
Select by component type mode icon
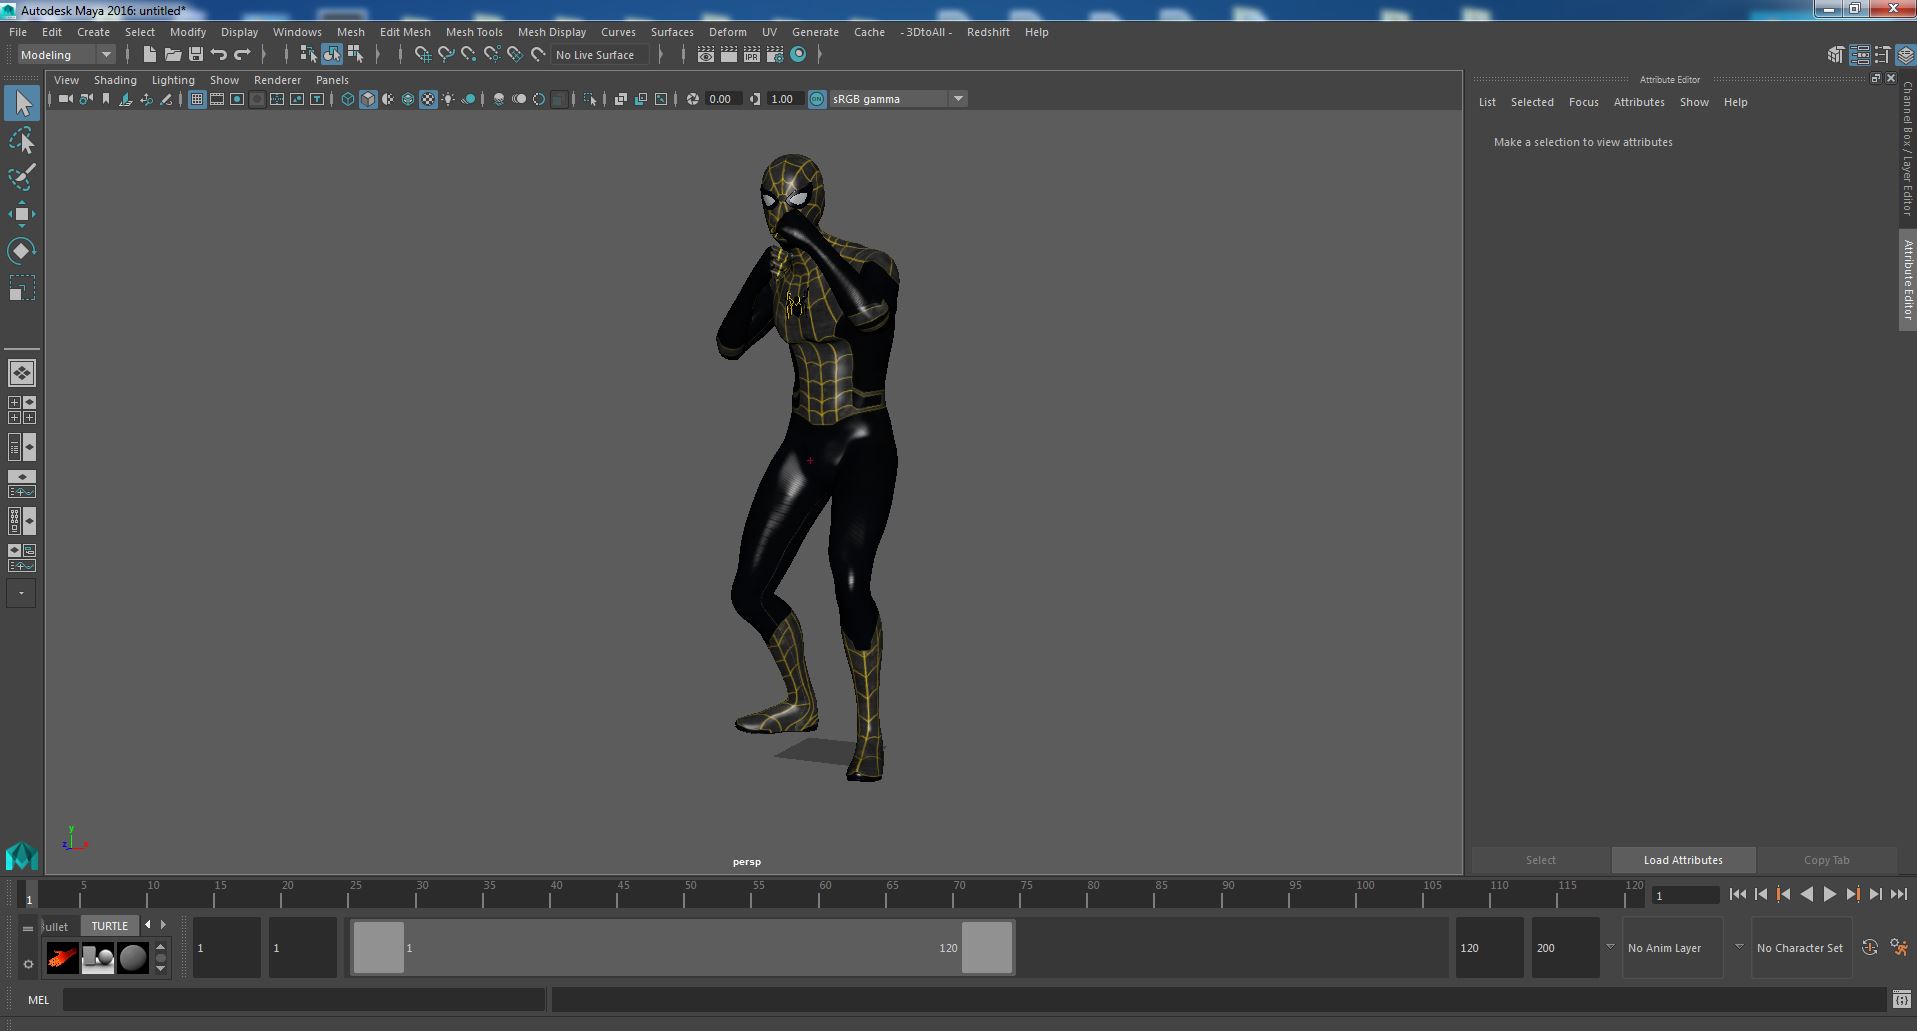tap(355, 54)
